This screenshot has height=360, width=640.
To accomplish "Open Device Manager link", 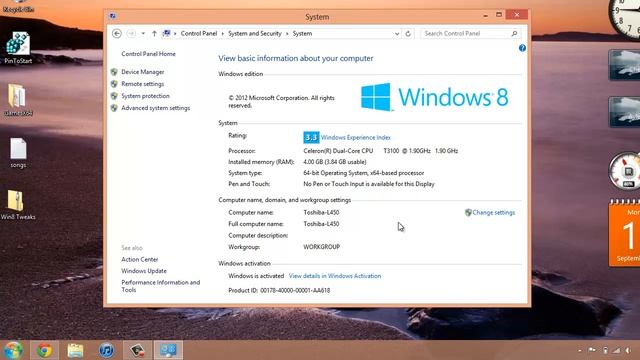I will click(142, 72).
